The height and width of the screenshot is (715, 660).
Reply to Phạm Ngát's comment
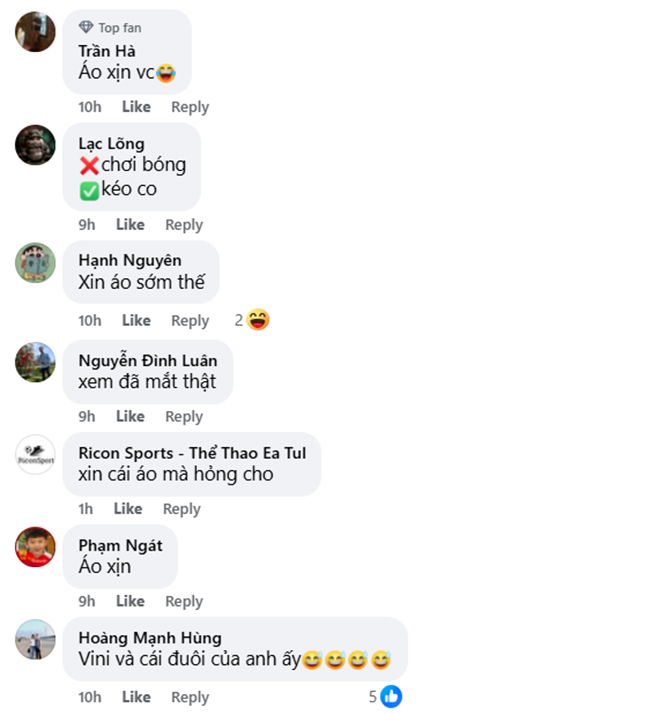pyautogui.click(x=184, y=601)
